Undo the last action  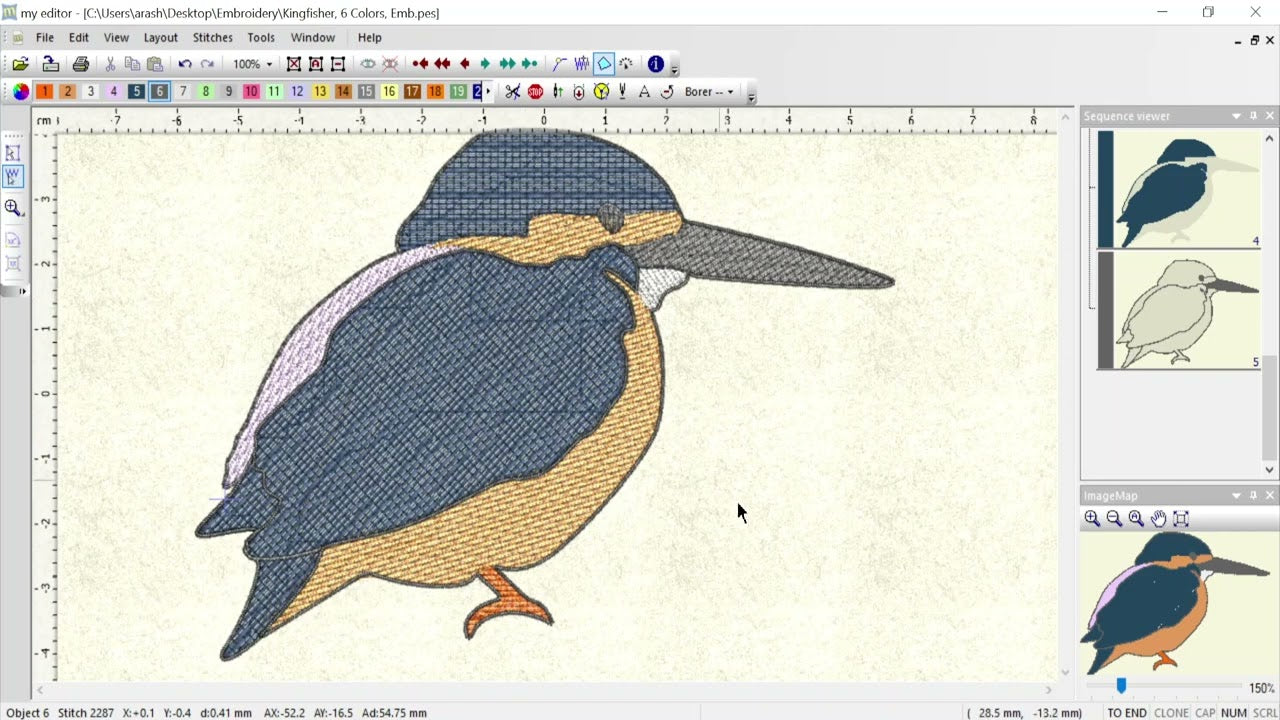[185, 63]
